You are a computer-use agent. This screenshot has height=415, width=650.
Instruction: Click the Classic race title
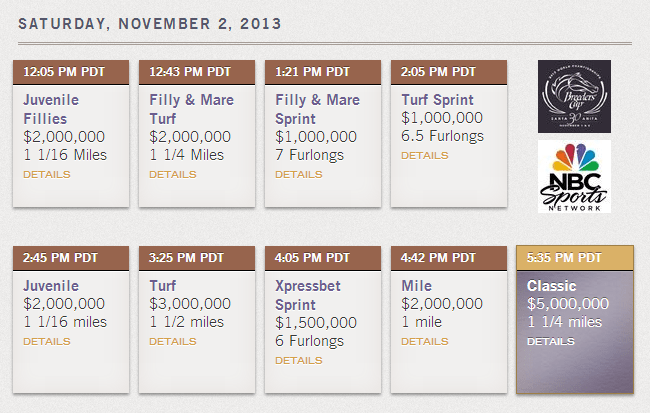click(x=552, y=286)
